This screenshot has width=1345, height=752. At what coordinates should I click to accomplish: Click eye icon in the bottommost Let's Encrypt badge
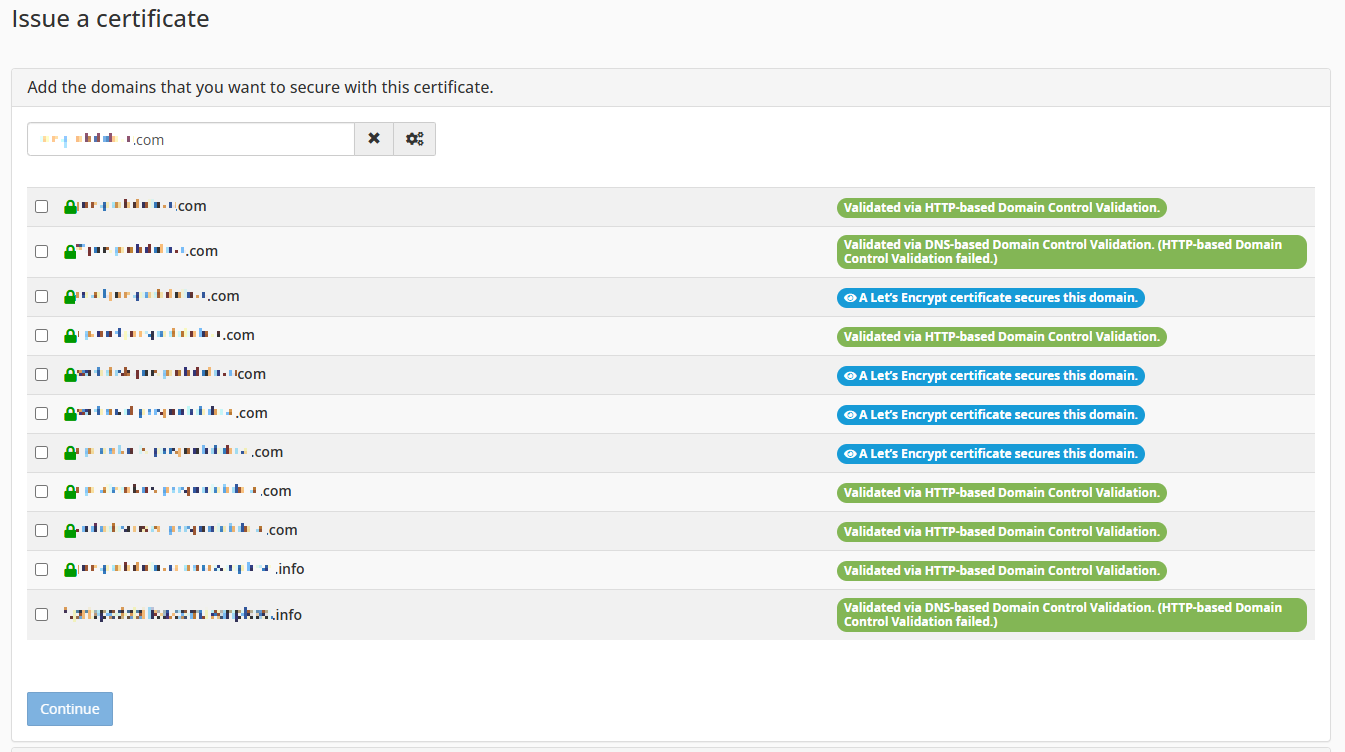[x=850, y=454]
